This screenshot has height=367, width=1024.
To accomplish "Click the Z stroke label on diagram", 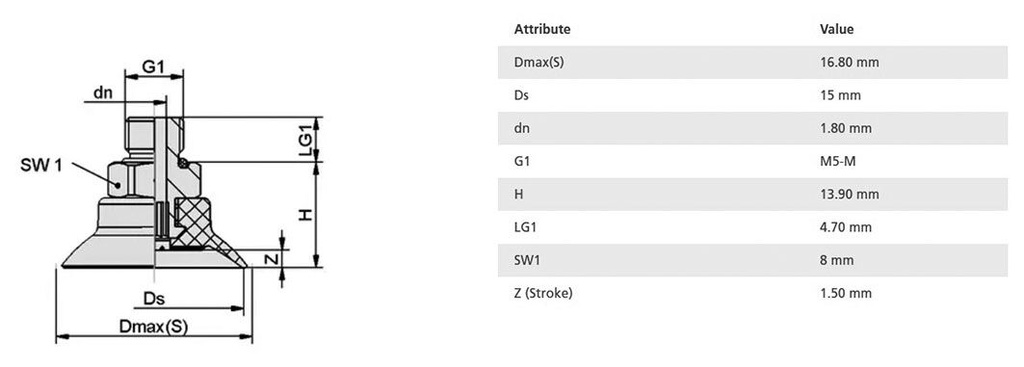I will [x=274, y=259].
